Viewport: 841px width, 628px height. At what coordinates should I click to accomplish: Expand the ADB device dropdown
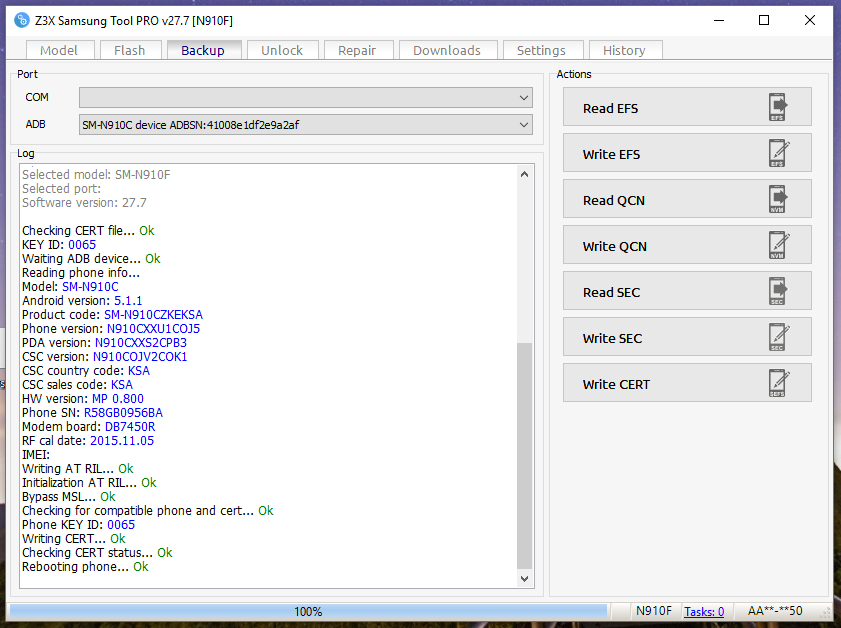(x=306, y=125)
